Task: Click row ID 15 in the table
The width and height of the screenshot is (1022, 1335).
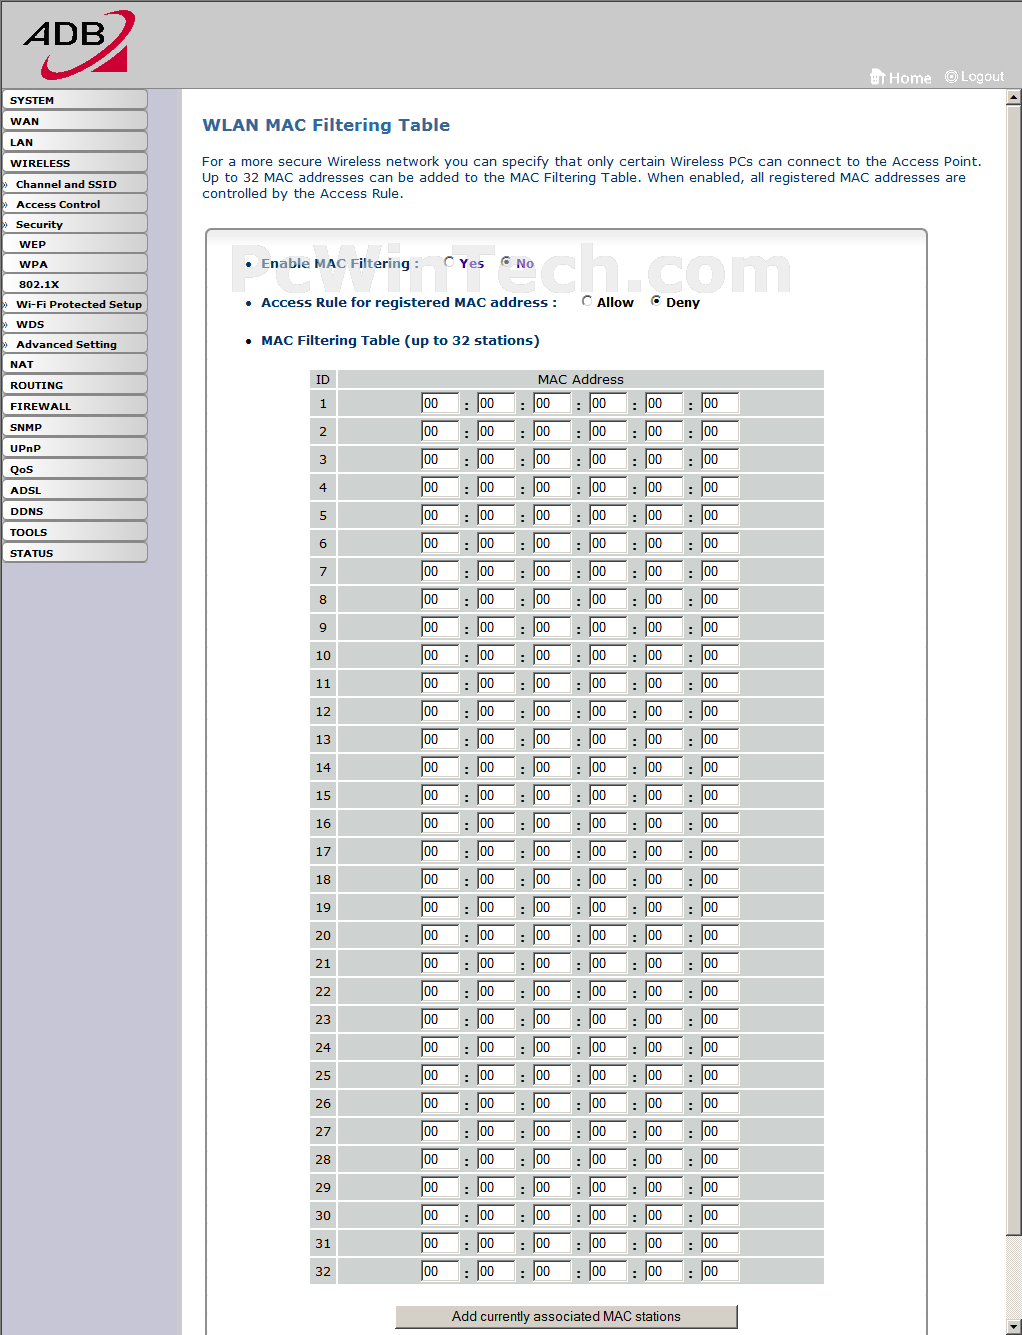Action: click(x=323, y=795)
